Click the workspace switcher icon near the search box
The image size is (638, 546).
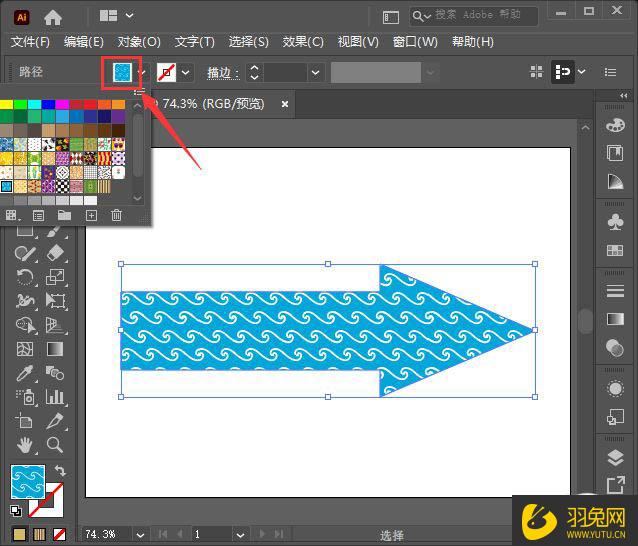pos(391,17)
